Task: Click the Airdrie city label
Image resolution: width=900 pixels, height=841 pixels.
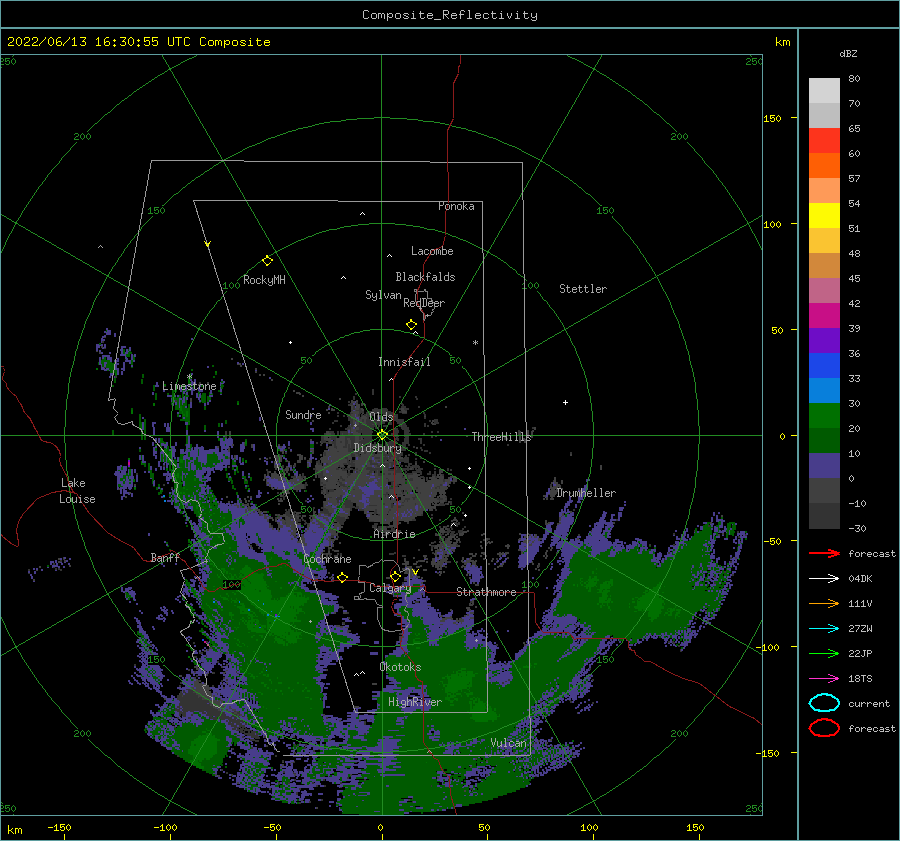Action: 394,534
